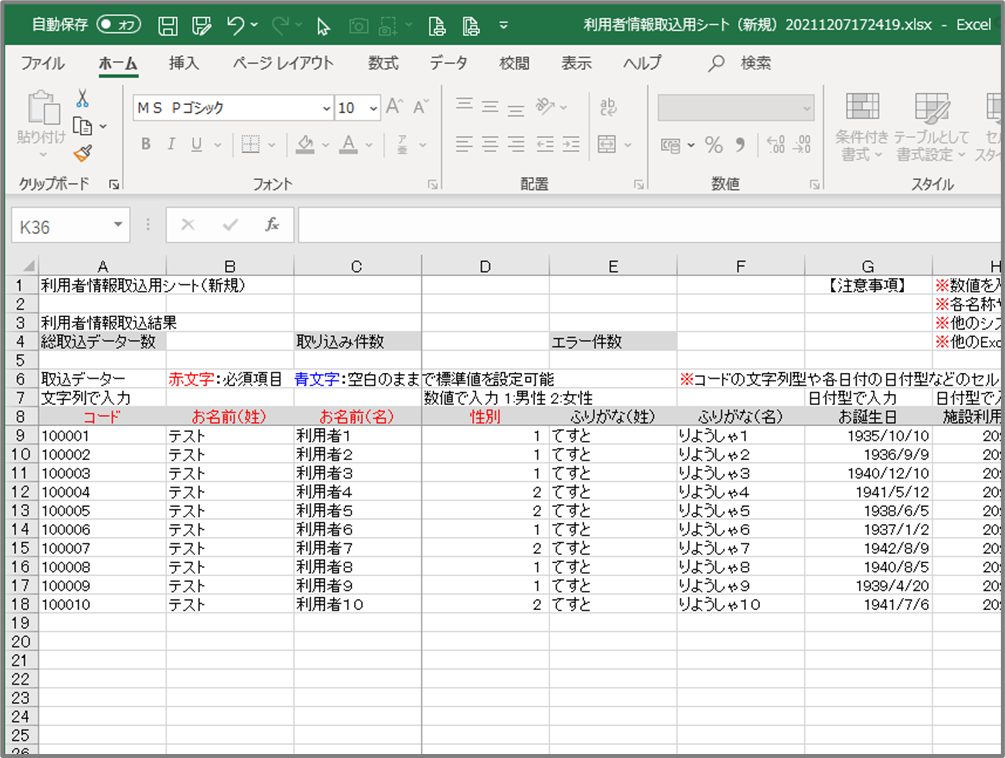Switch to the 挿入 tab
1005x758 pixels.
tap(184, 63)
